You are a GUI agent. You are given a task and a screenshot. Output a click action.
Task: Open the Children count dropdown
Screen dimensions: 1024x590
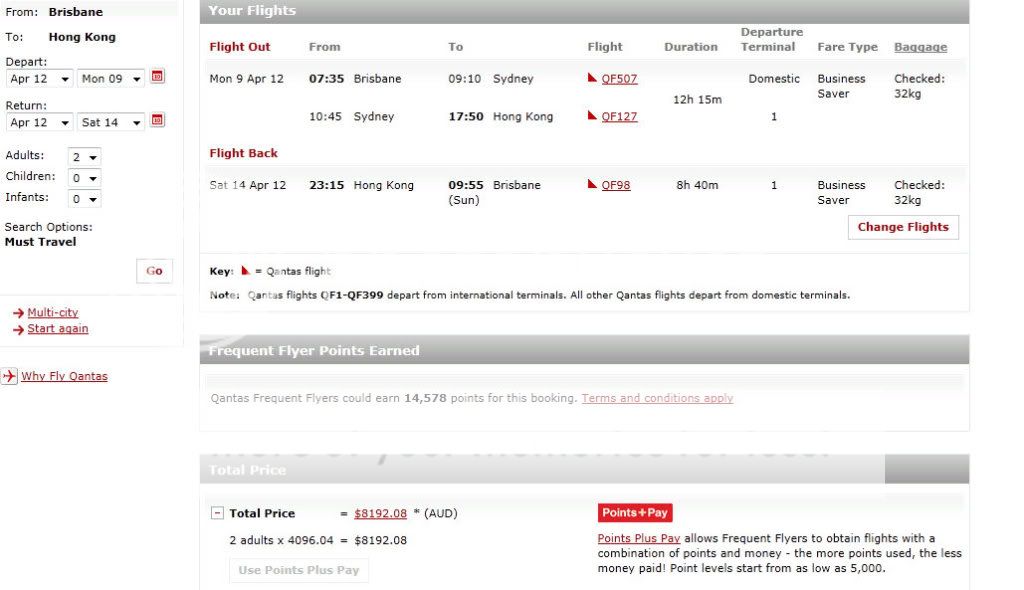click(x=84, y=178)
